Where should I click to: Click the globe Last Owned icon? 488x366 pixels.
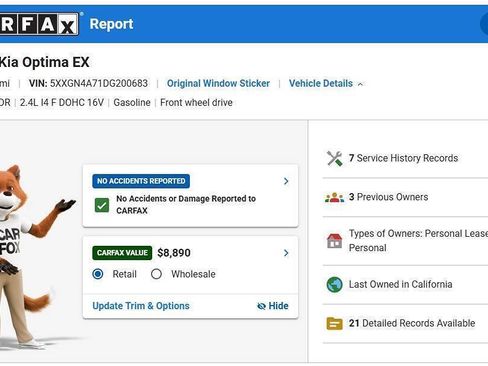coord(334,285)
